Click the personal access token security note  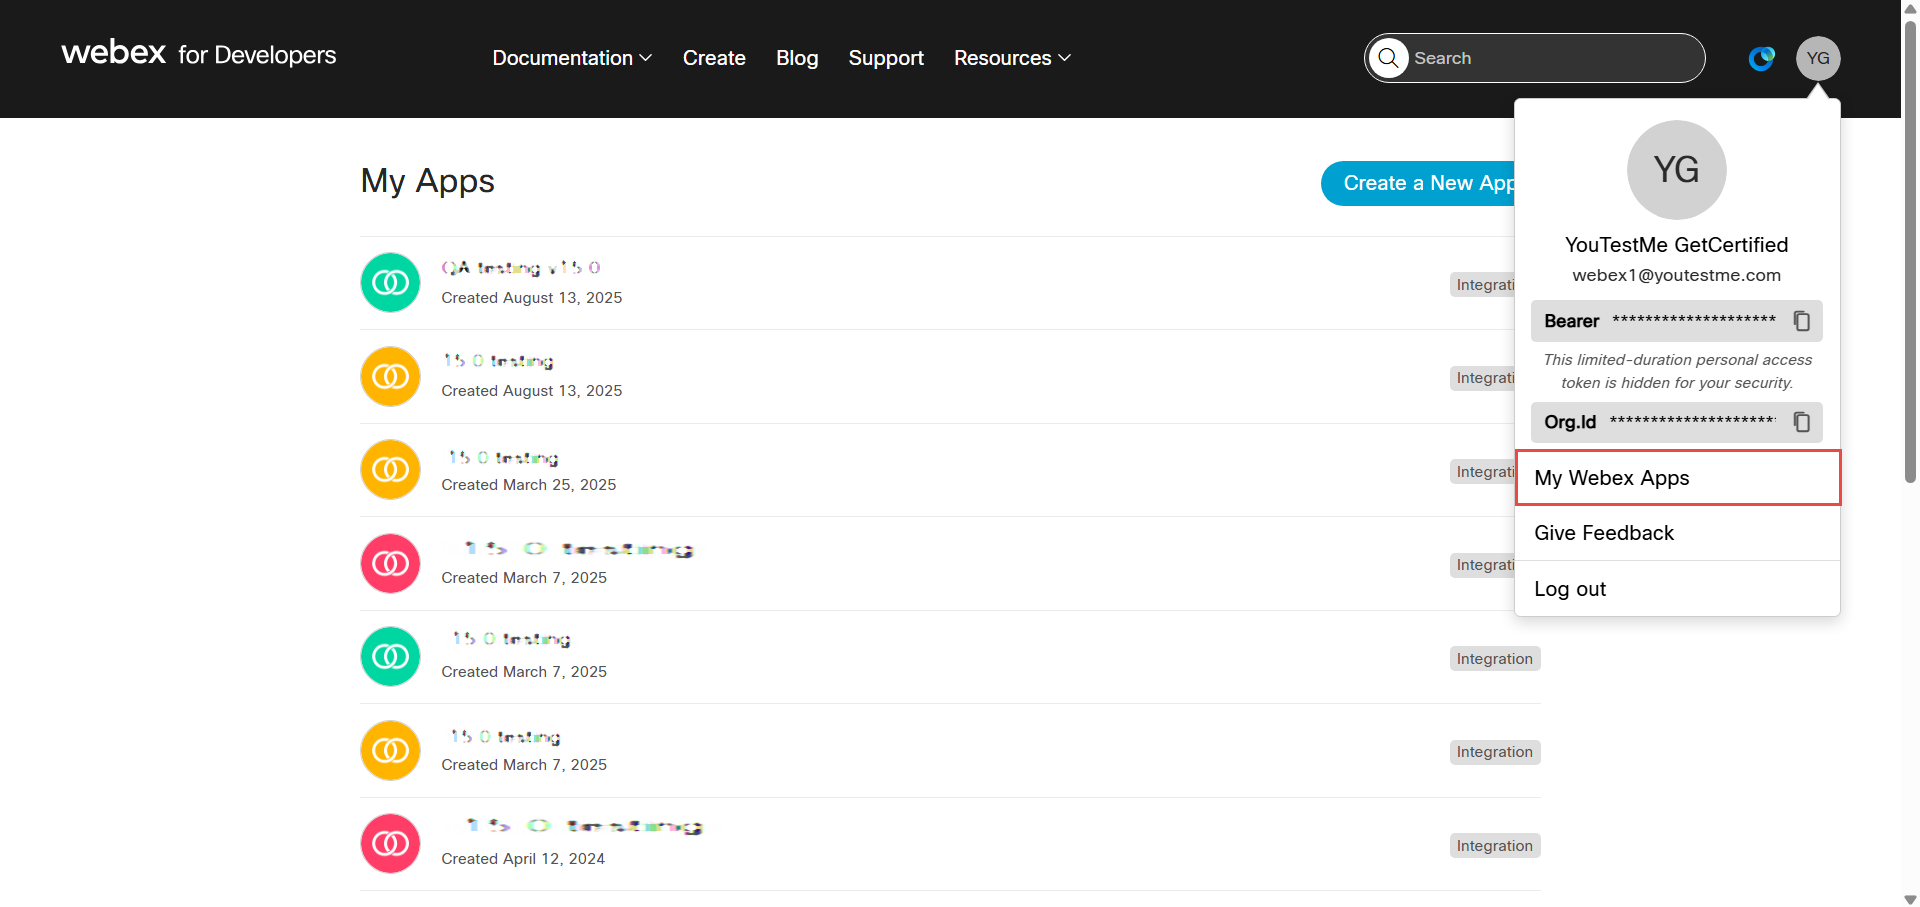[x=1677, y=371]
